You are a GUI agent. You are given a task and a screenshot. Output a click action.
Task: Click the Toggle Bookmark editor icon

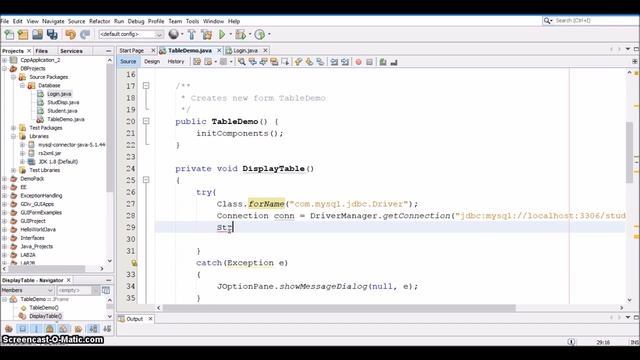coord(320,62)
